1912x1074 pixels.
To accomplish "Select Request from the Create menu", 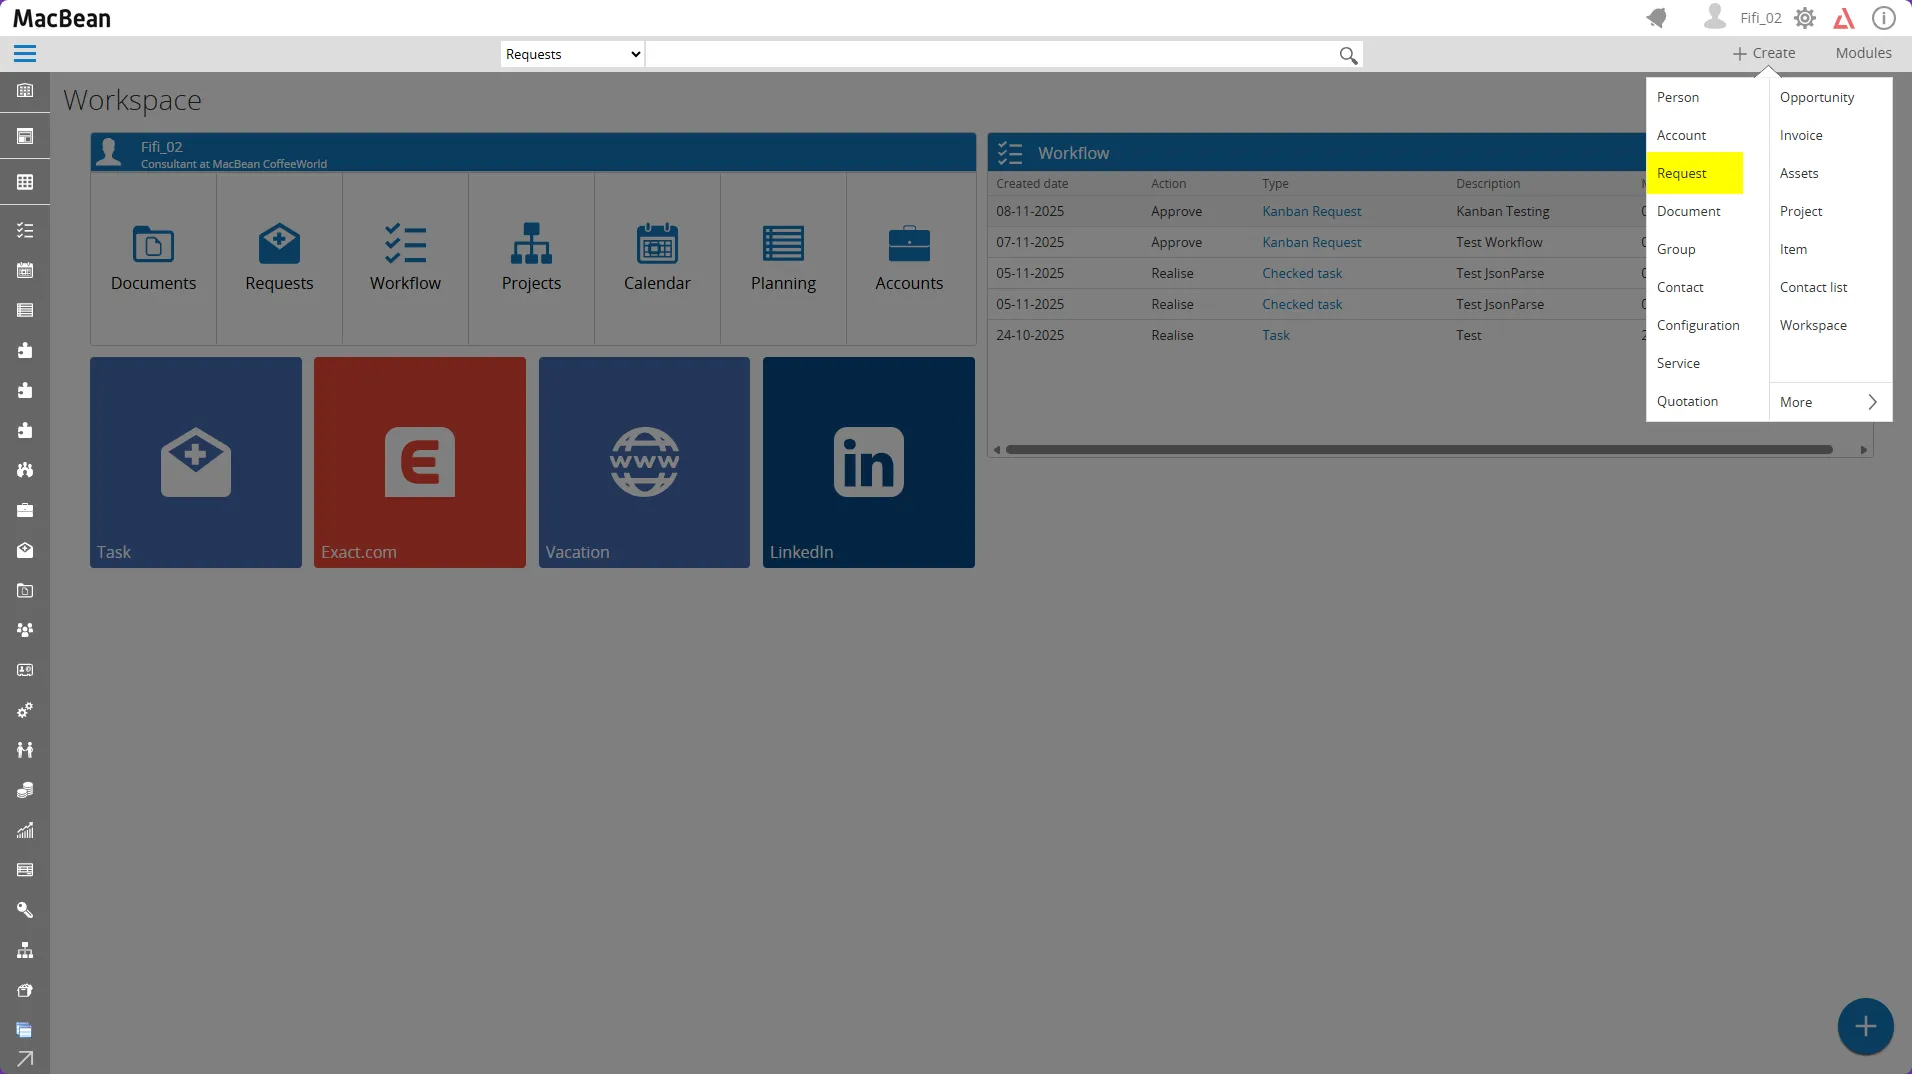I will (x=1682, y=173).
